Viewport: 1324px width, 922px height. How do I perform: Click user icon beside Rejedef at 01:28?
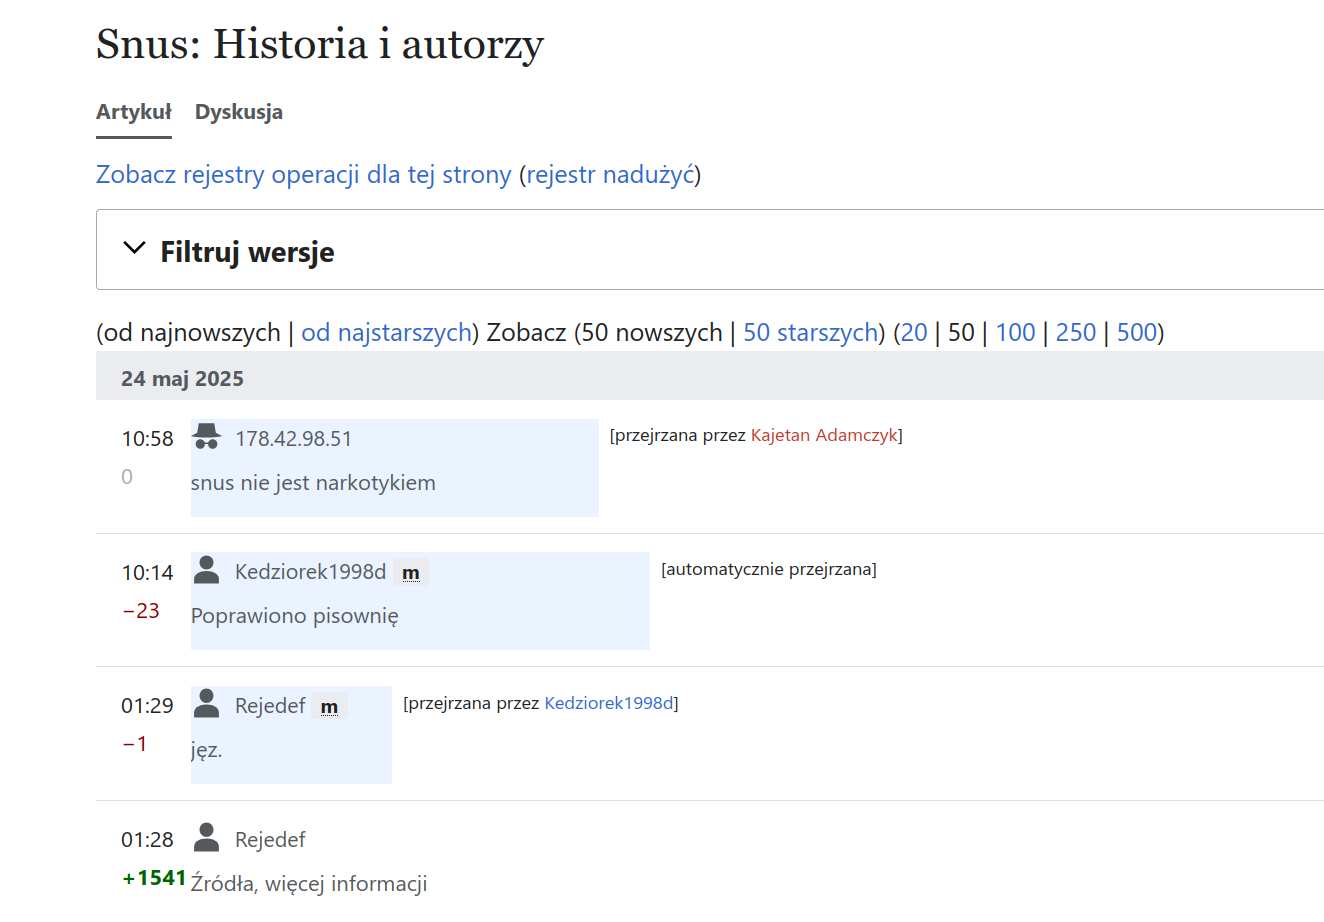click(207, 838)
